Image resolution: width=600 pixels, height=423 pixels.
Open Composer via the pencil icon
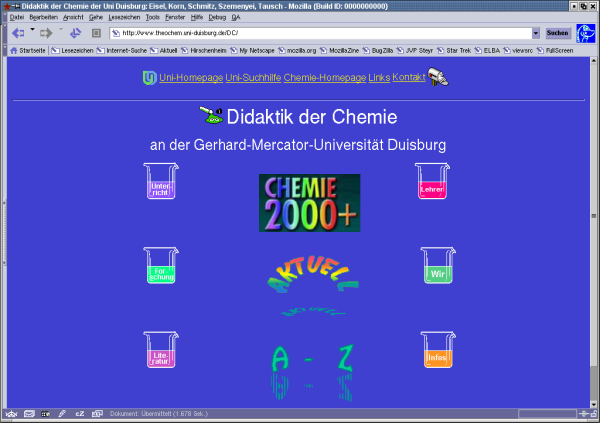(x=62, y=414)
